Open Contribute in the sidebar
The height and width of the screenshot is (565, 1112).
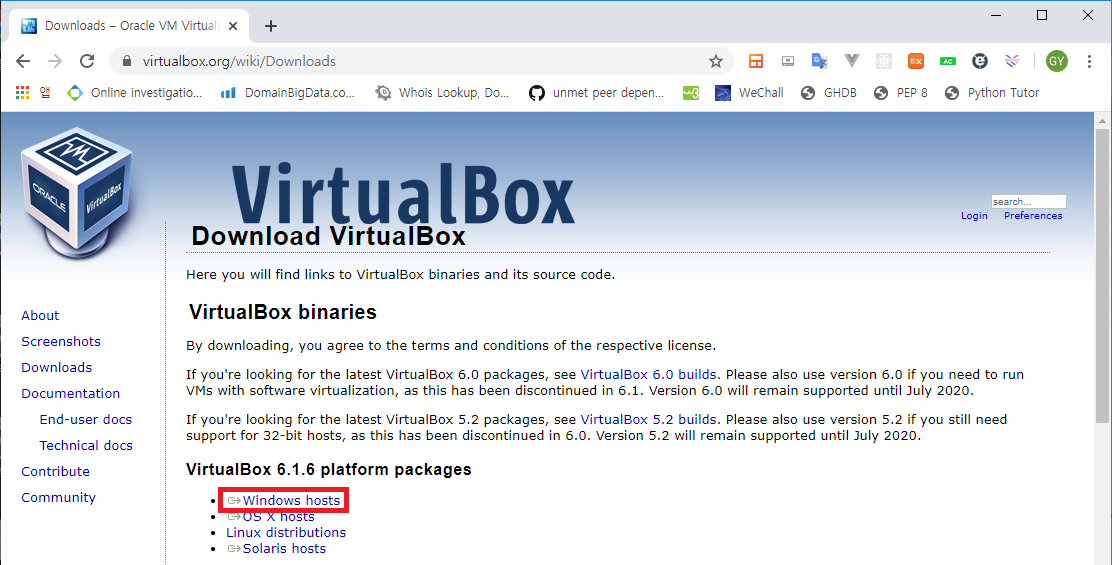pos(55,471)
